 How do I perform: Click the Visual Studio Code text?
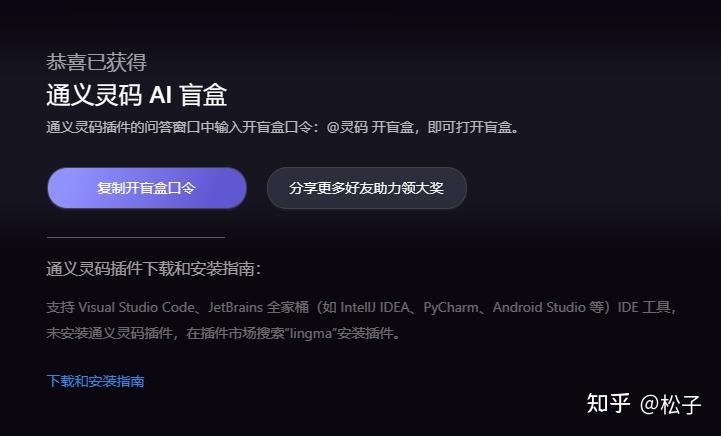[137, 307]
